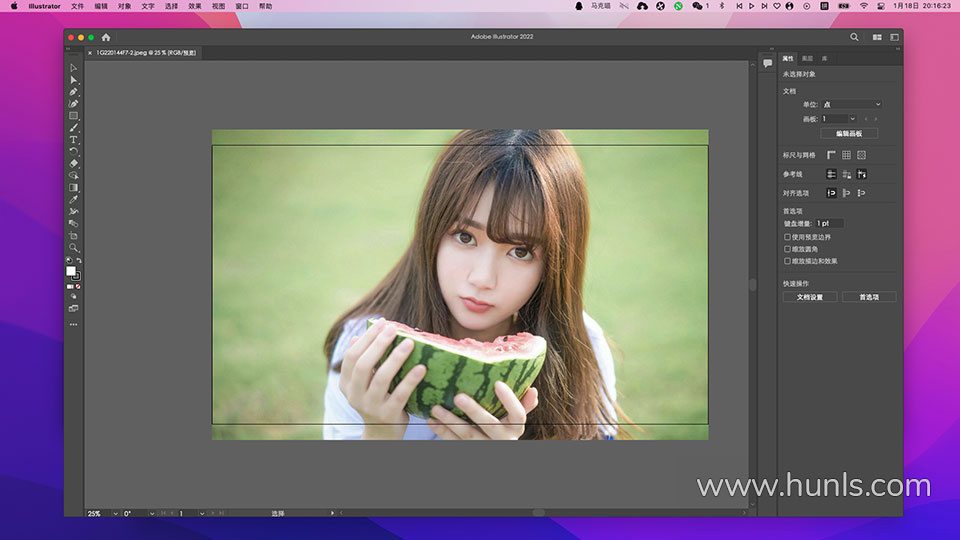Click the None color button
This screenshot has width=960, height=540.
78,287
